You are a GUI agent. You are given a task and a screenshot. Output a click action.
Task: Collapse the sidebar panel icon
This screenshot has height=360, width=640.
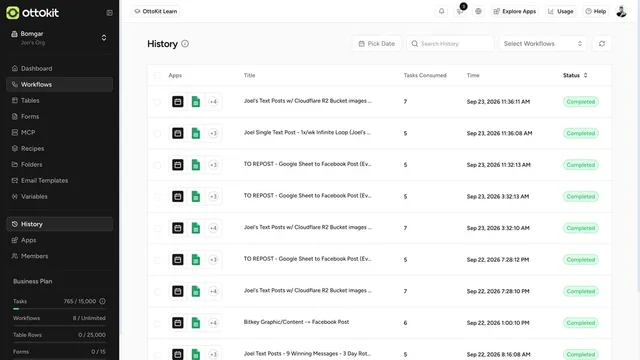(109, 13)
